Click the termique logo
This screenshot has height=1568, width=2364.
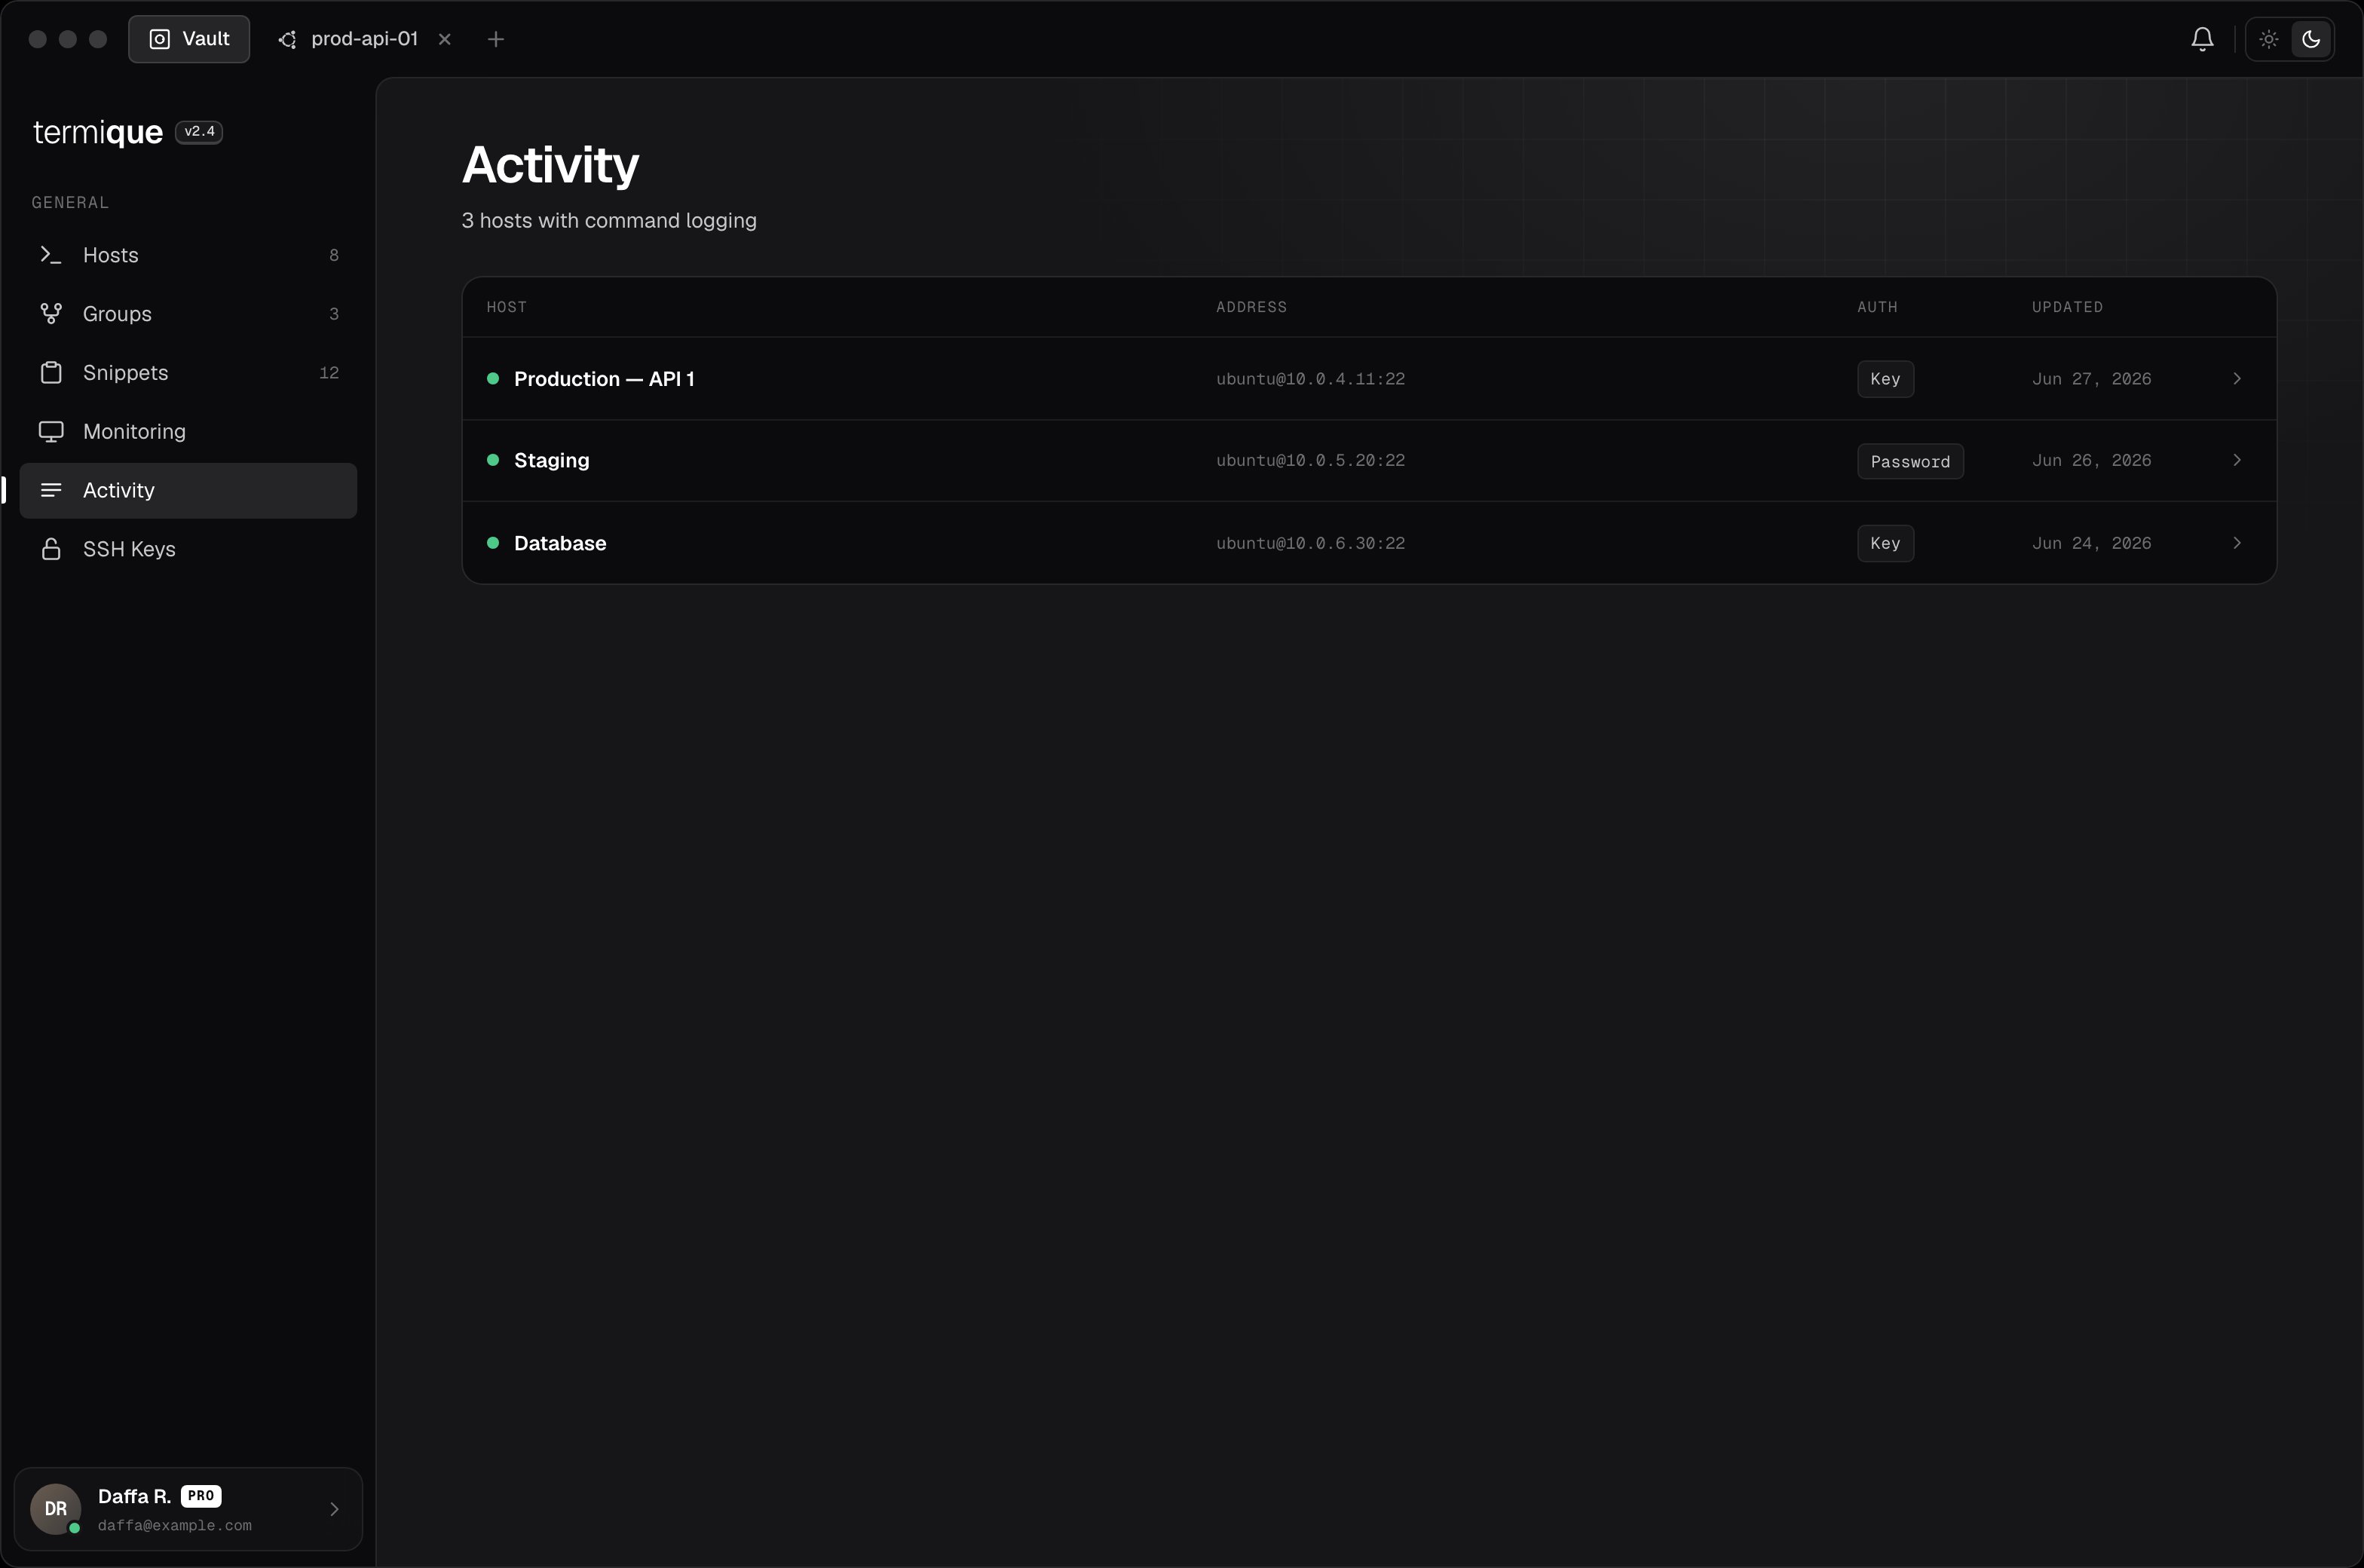[98, 132]
